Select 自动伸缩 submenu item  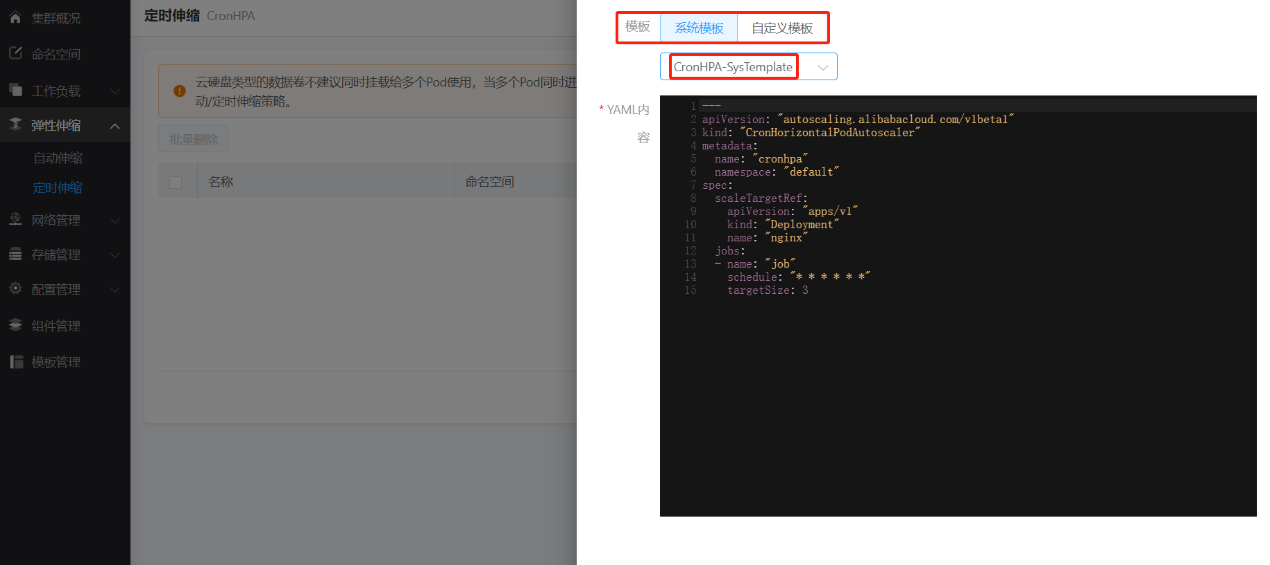pos(57,158)
